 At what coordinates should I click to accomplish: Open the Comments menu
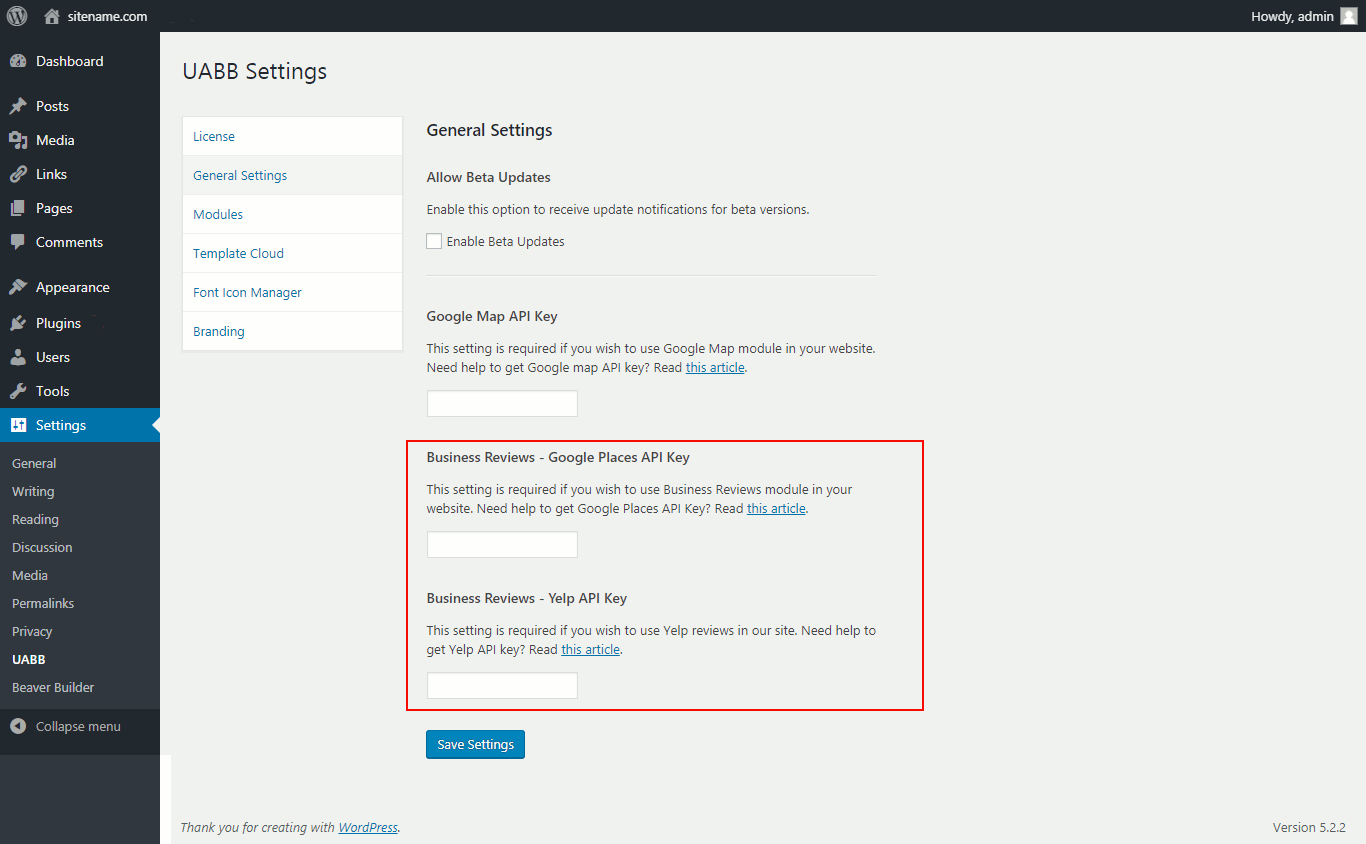[69, 242]
